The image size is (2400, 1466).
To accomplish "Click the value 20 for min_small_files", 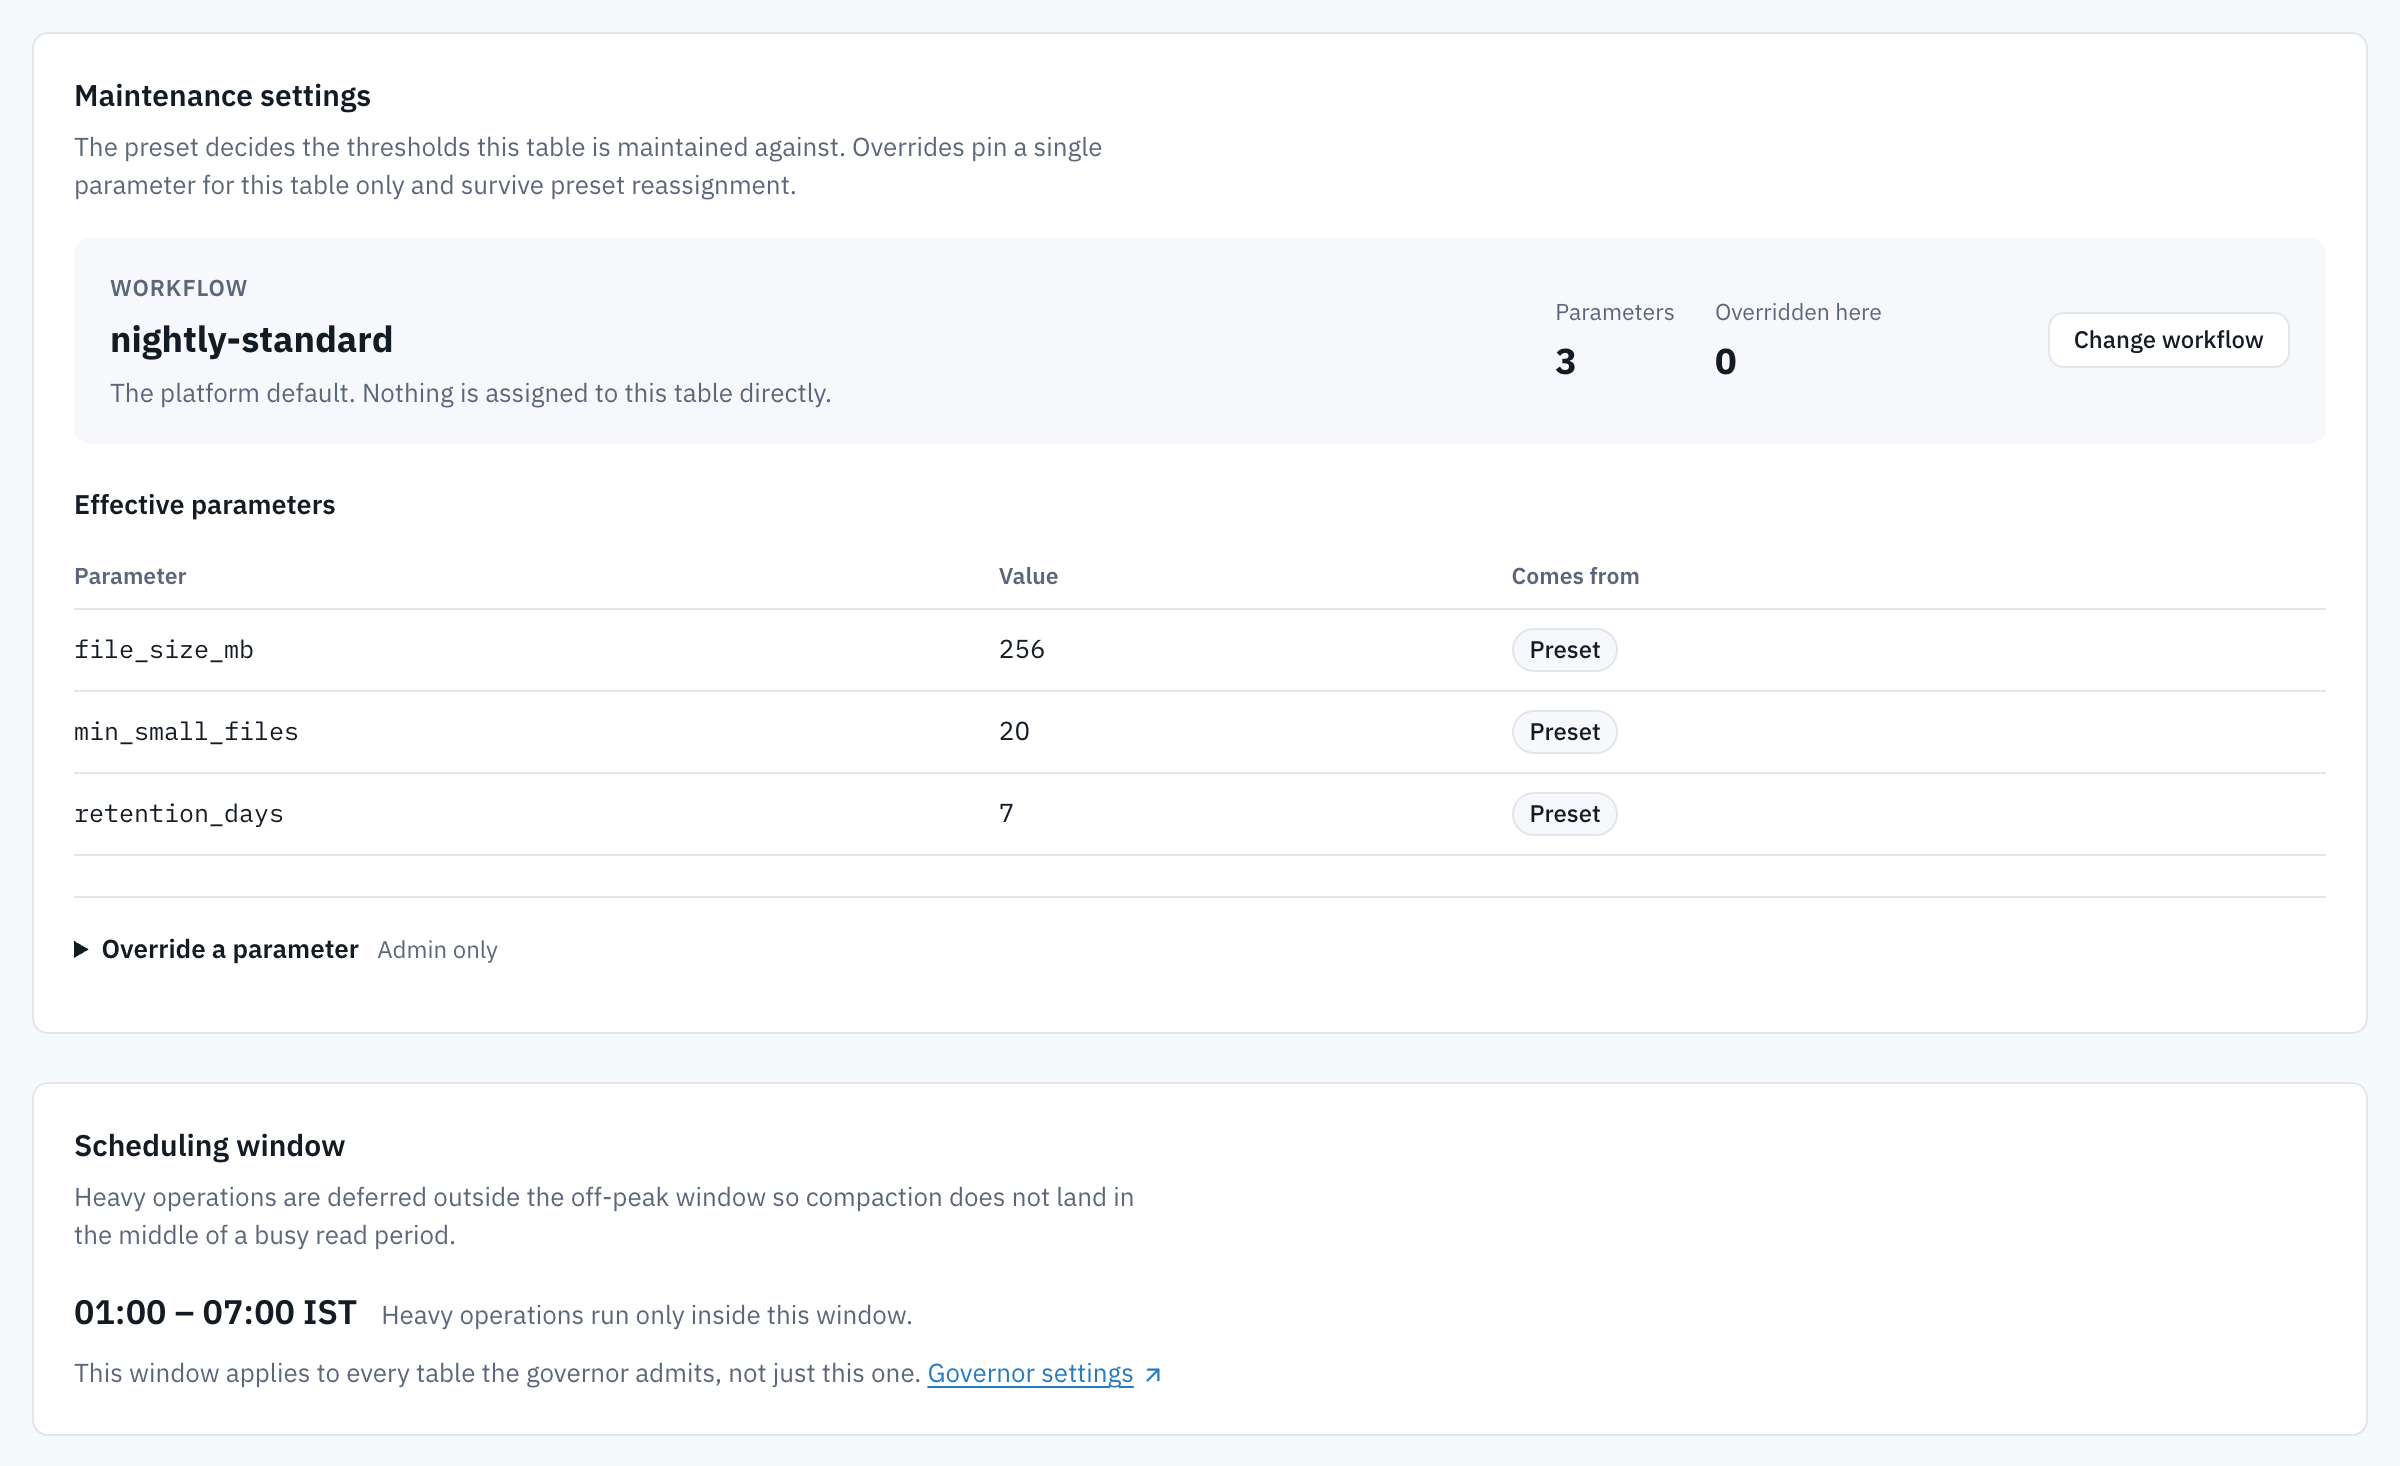I will pyautogui.click(x=1014, y=732).
